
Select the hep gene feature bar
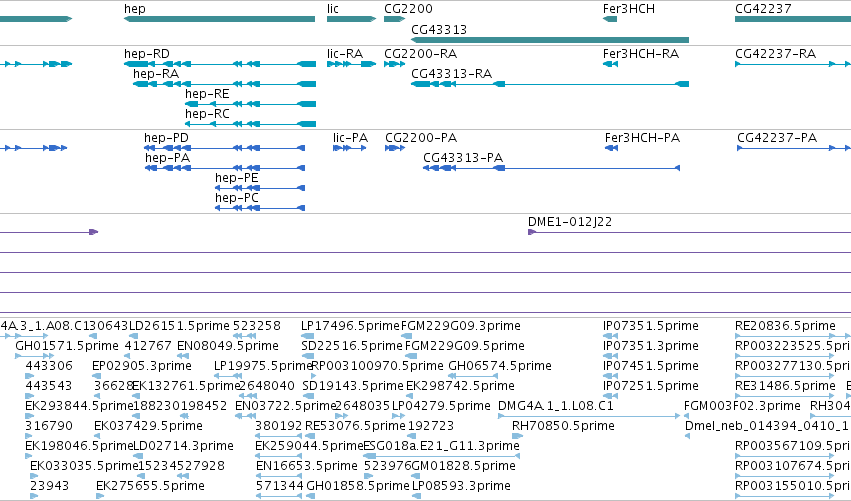tap(219, 19)
